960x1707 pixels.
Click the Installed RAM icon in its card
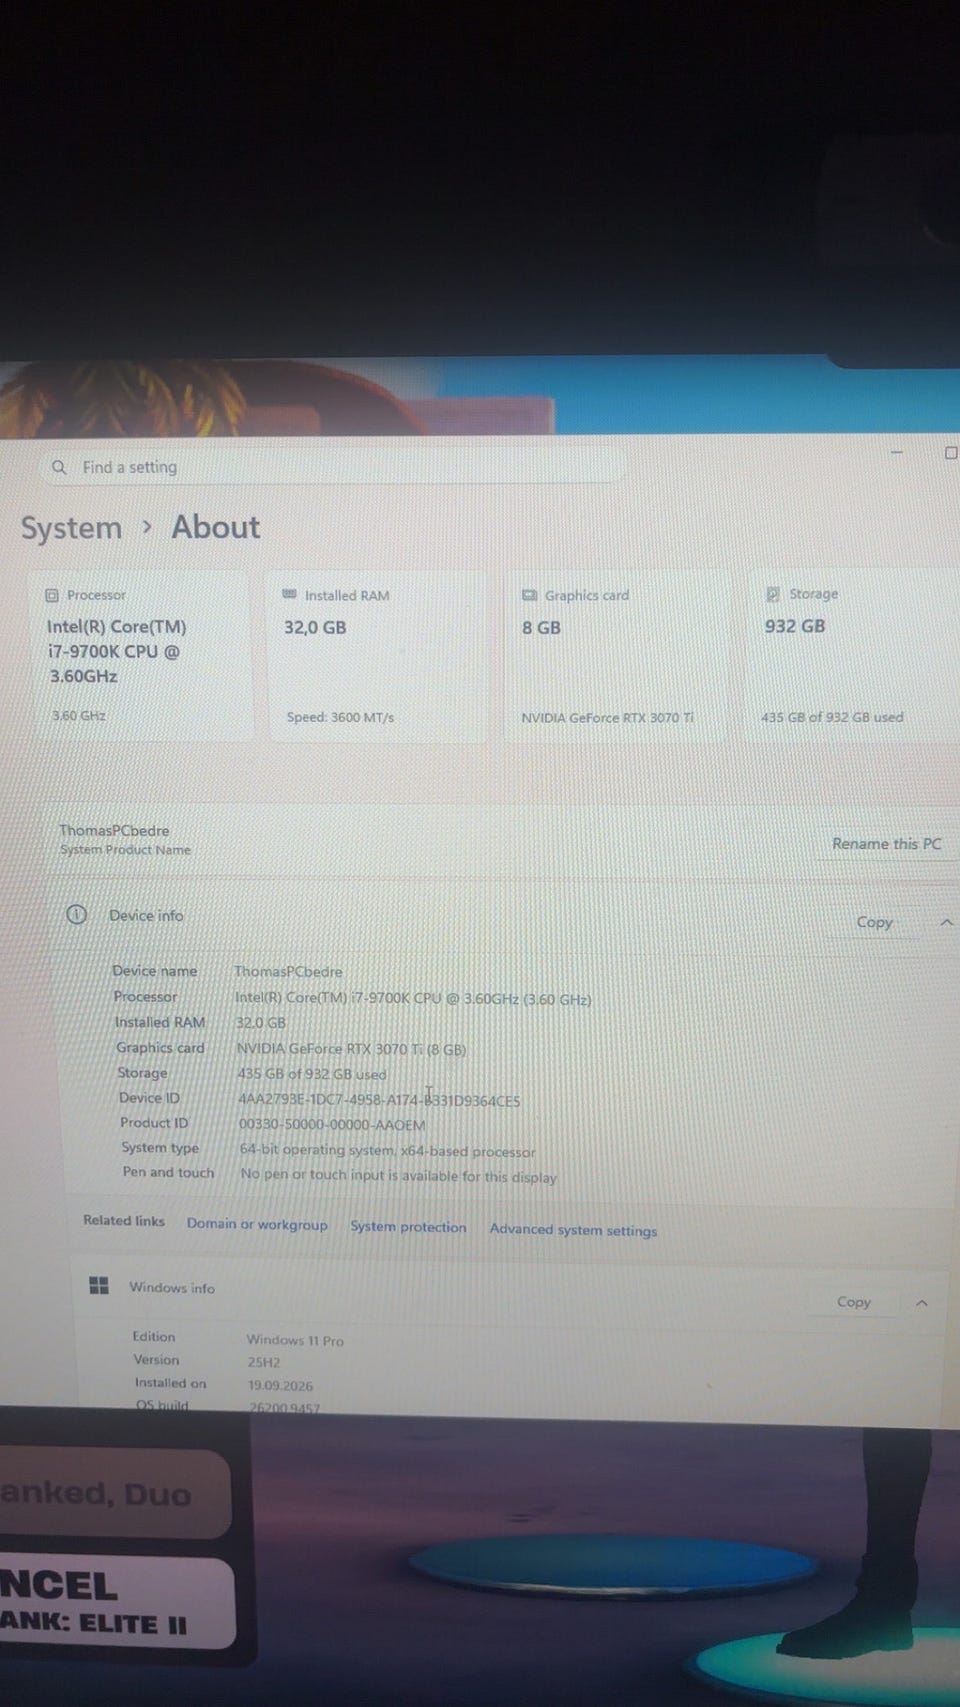coord(290,594)
